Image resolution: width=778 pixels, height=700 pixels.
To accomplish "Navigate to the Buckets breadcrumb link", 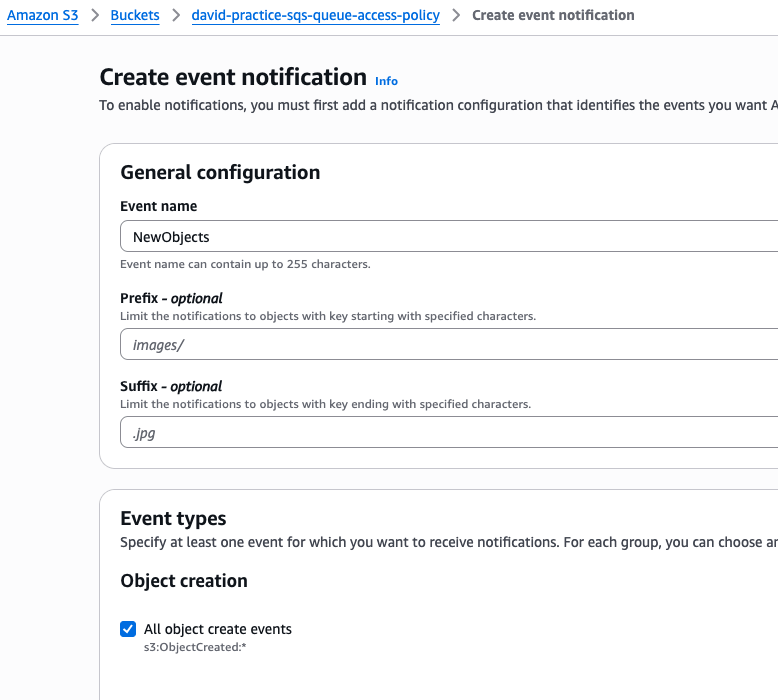I will point(135,16).
